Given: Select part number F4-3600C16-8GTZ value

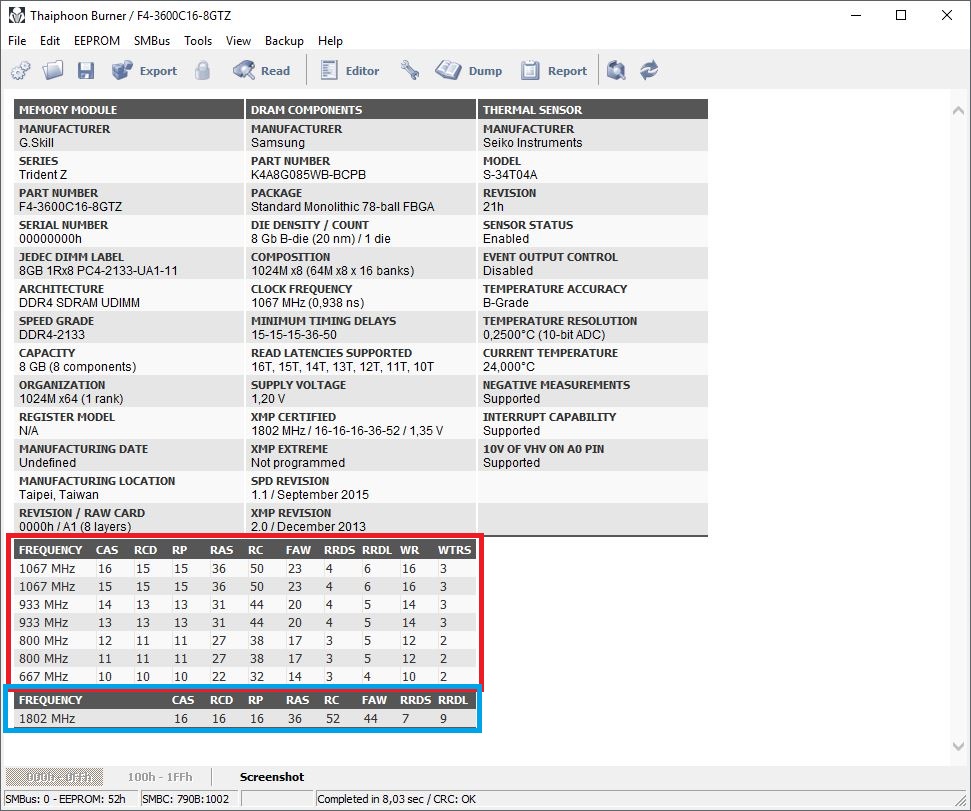Looking at the screenshot, I should (71, 207).
